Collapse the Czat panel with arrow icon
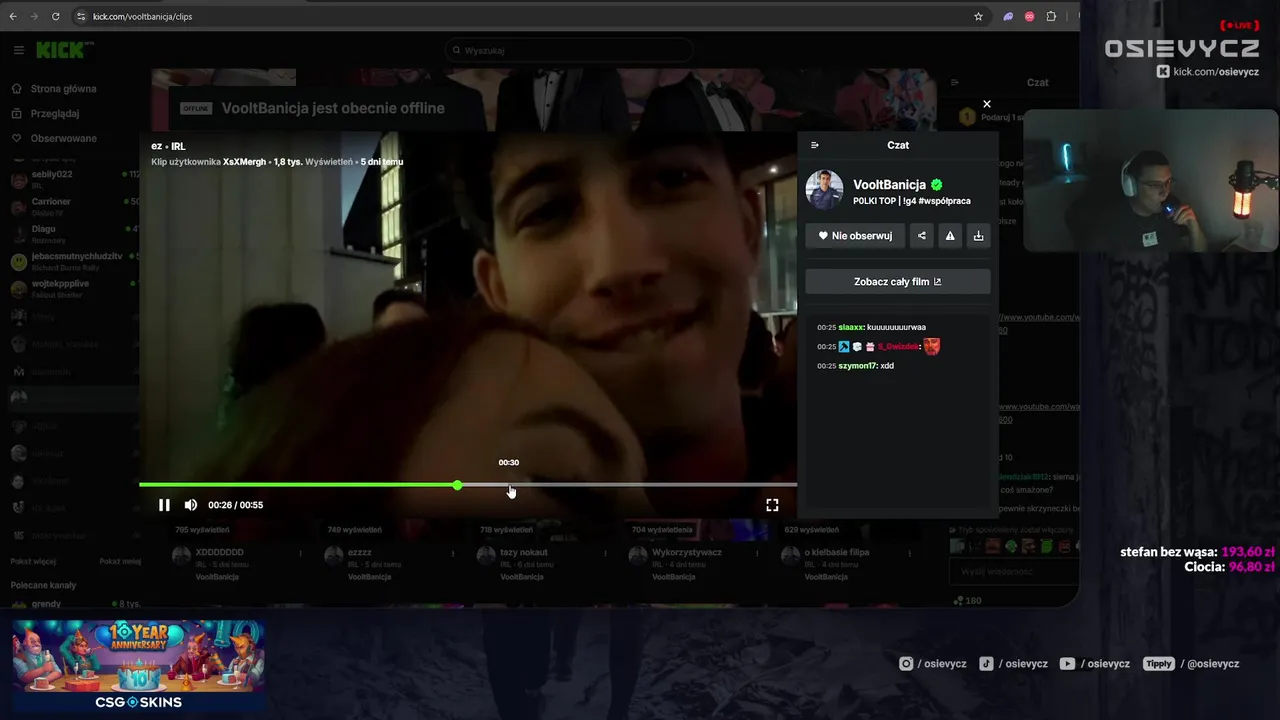1280x720 pixels. [x=815, y=145]
